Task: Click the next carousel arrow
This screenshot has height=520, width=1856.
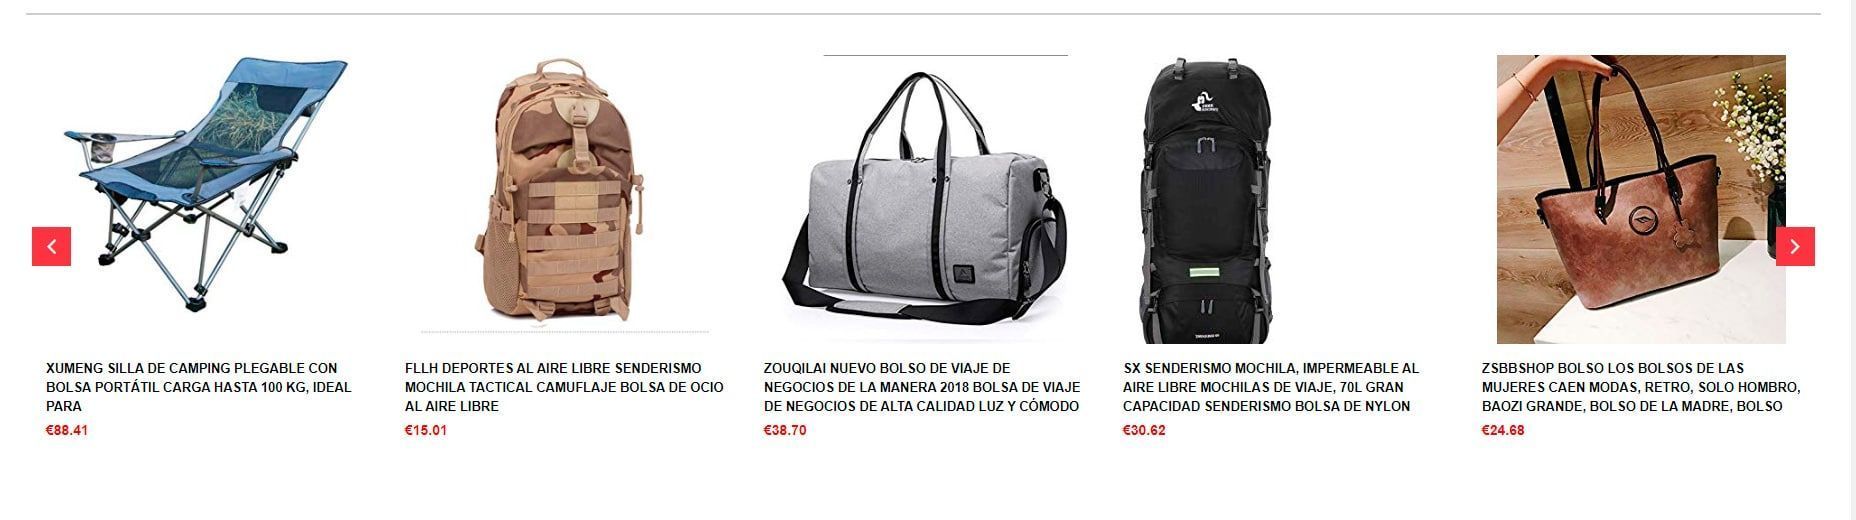Action: pyautogui.click(x=1795, y=247)
